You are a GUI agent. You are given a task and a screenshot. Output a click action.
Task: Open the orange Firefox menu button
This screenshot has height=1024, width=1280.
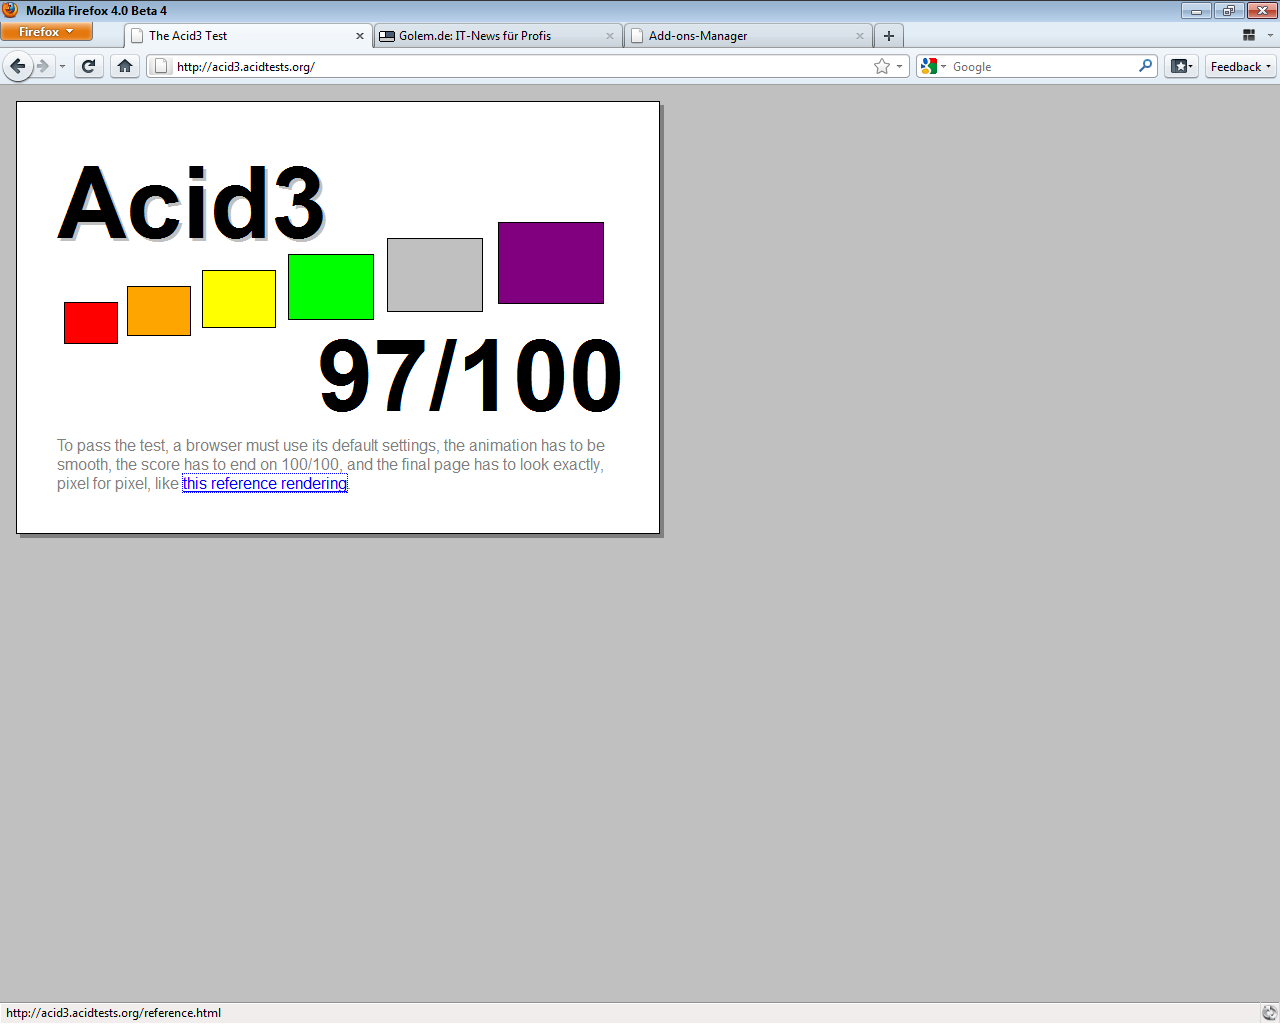[x=46, y=31]
